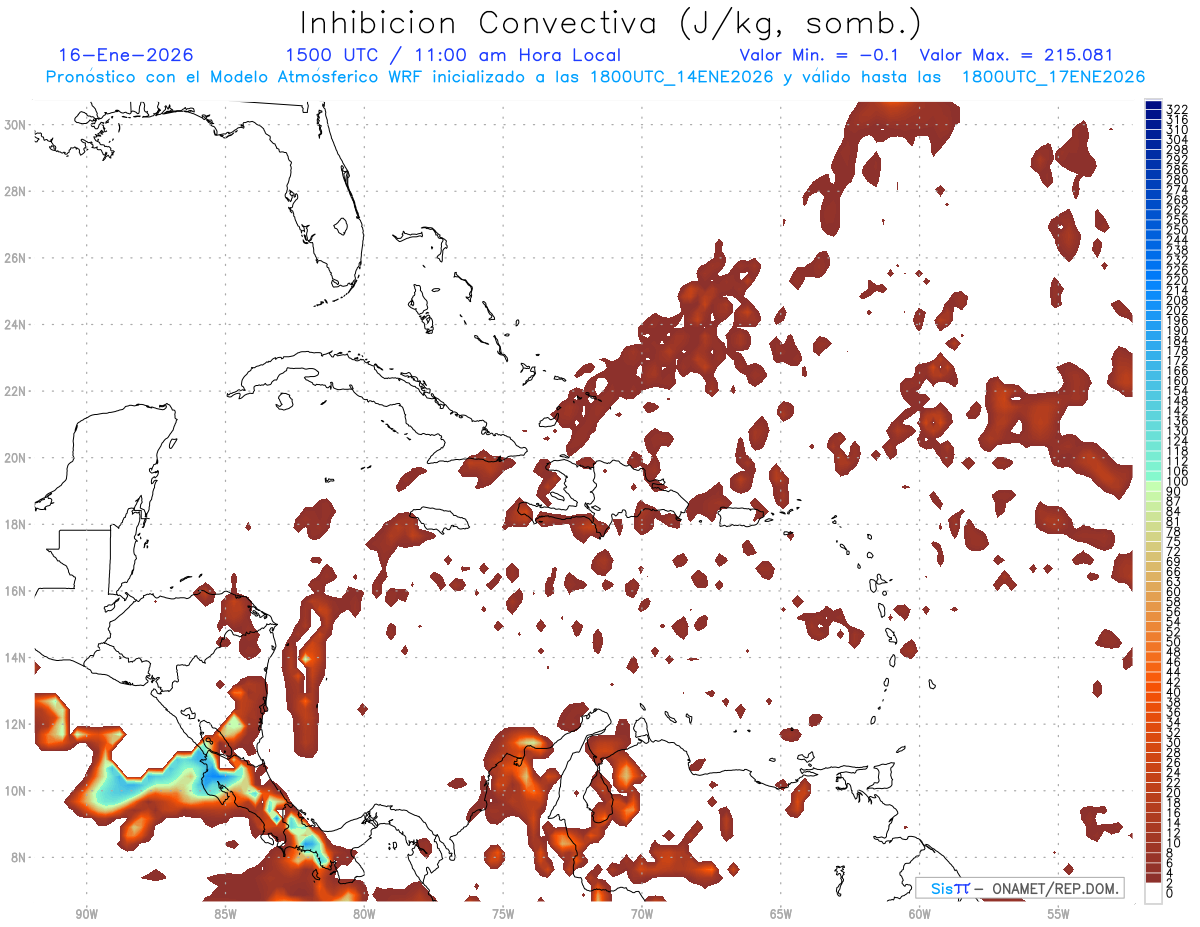Click the colorbar value "20"
Image resolution: width=1200 pixels, height=927 pixels.
(x=1173, y=792)
